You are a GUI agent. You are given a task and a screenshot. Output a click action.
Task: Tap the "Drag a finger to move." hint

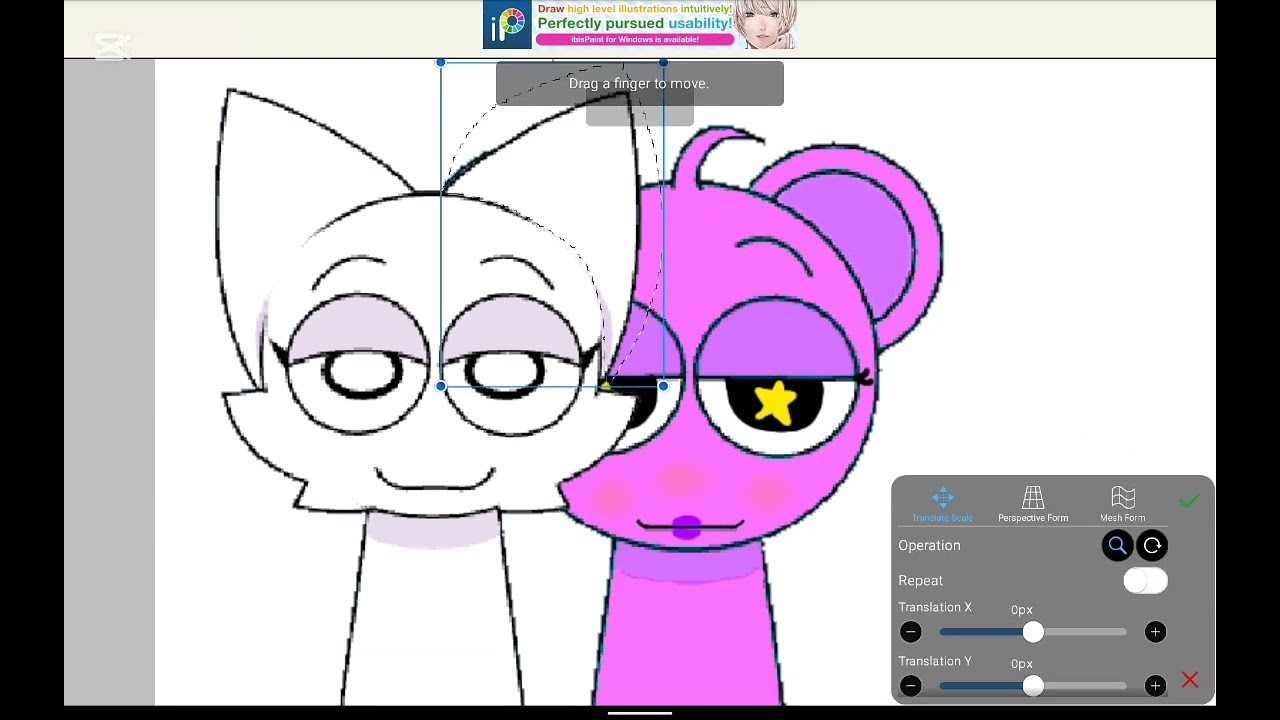(x=639, y=84)
